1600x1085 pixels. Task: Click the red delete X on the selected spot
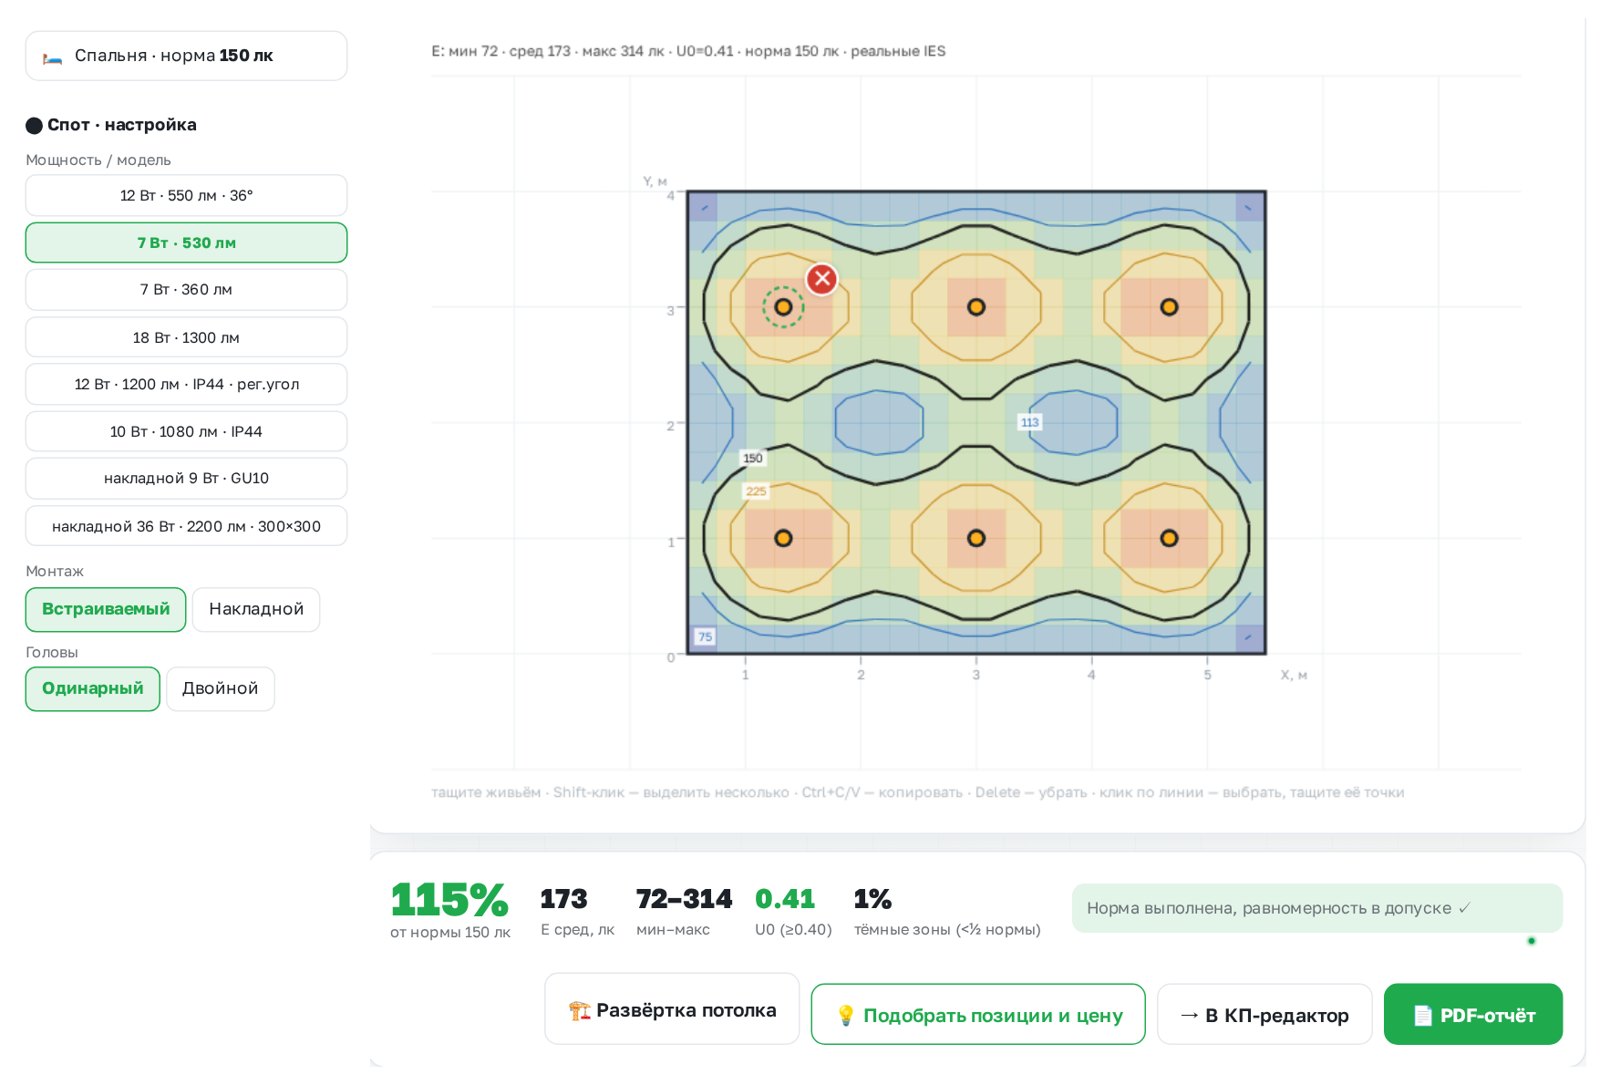pos(822,279)
